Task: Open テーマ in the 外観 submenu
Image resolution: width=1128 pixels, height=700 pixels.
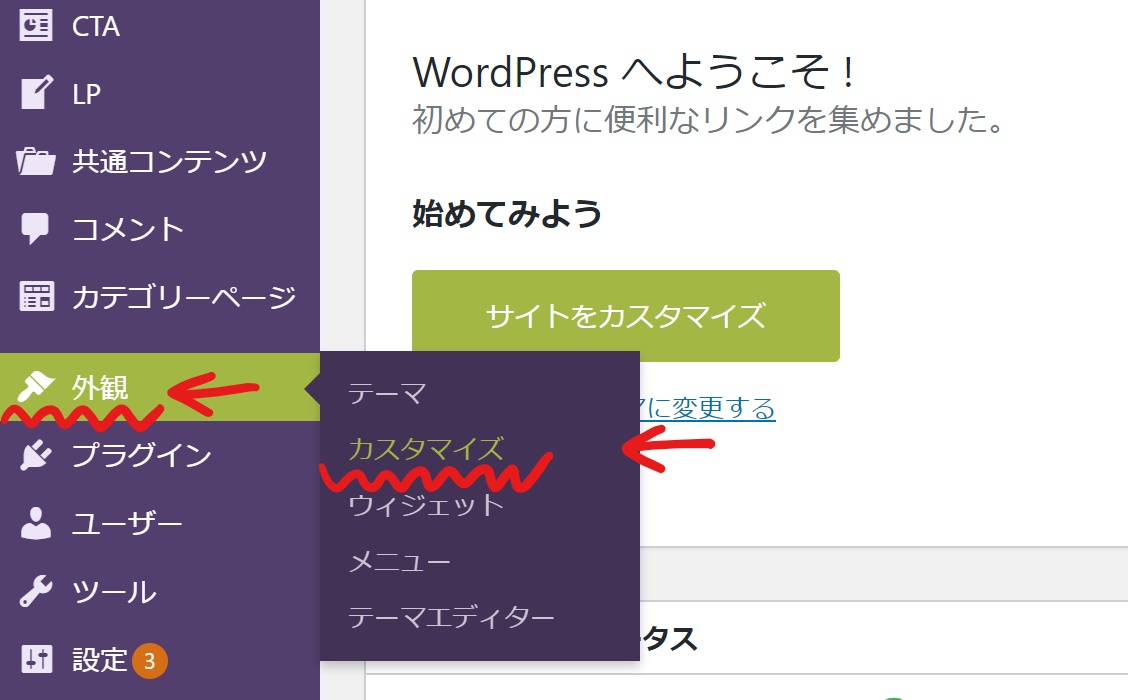Action: pos(387,394)
